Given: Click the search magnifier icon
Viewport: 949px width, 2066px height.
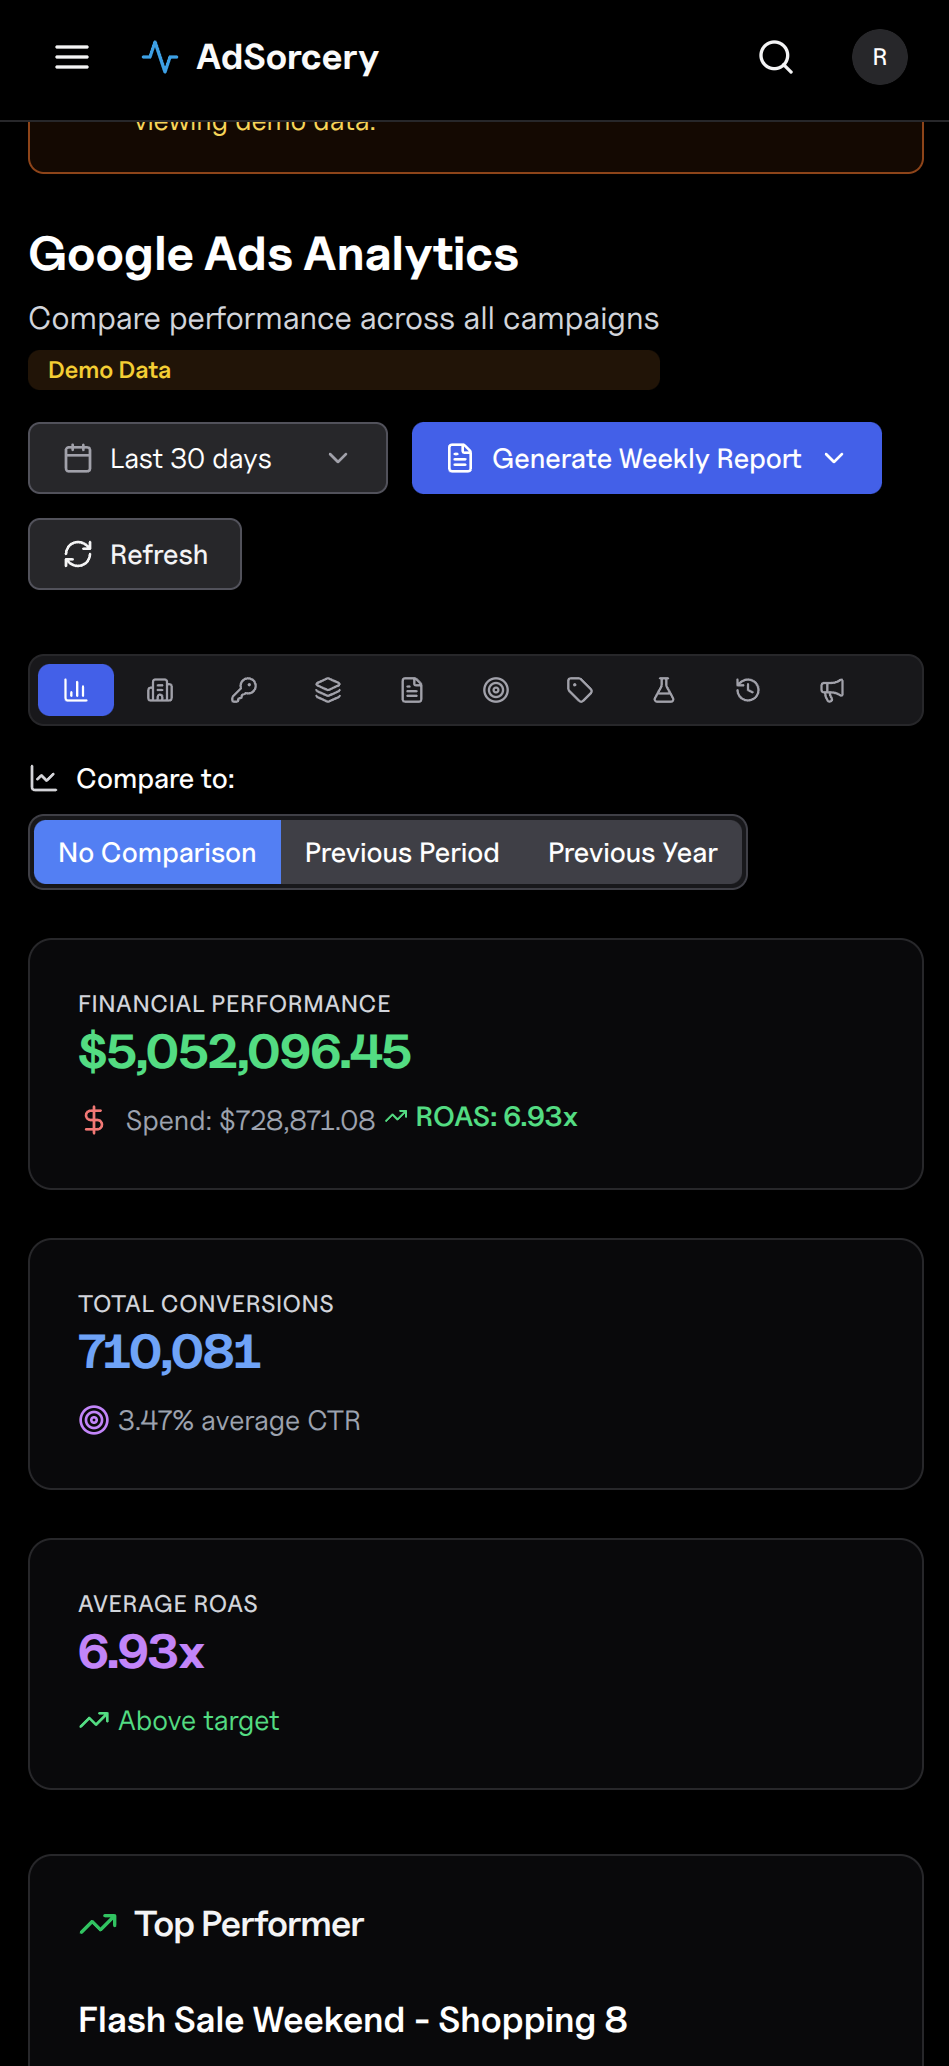Looking at the screenshot, I should (776, 57).
